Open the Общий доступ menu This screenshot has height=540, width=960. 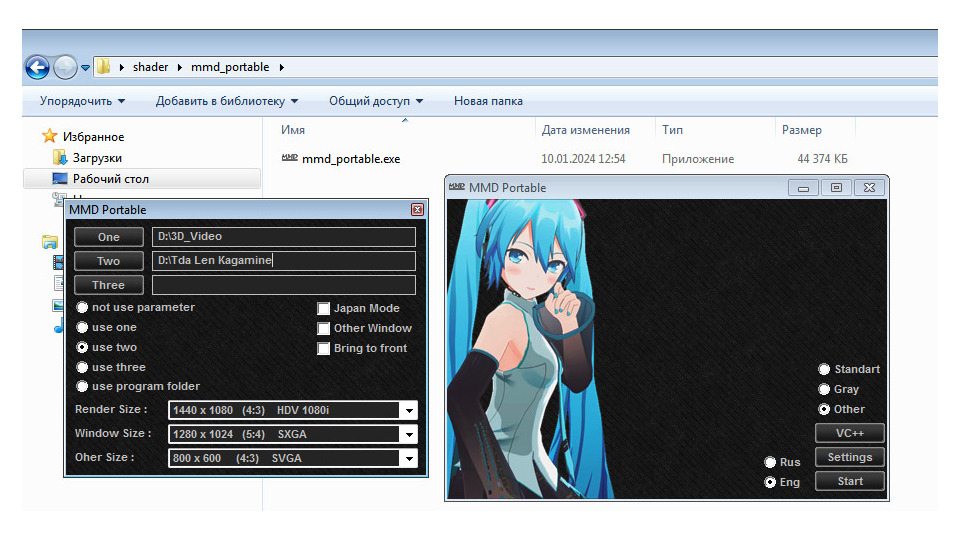pyautogui.click(x=376, y=101)
